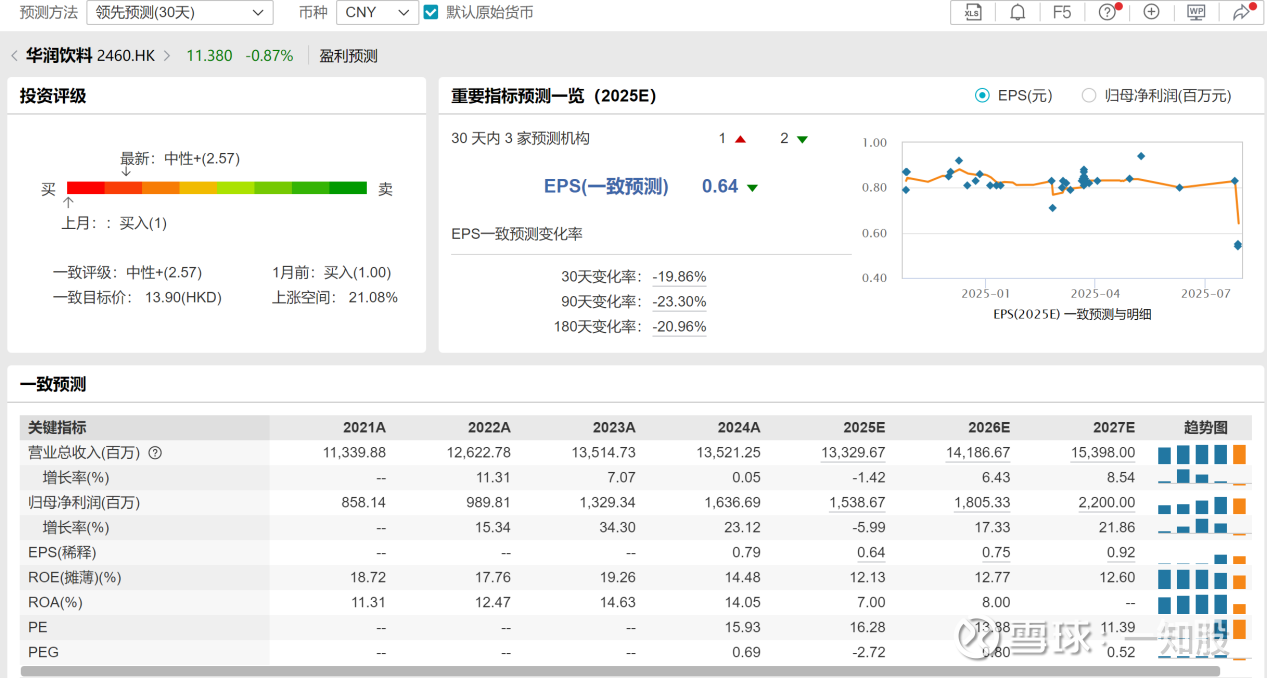Viewport: 1267px width, 678px height.
Task: Select the 13,521.25 revenue cell
Action: pos(729,453)
